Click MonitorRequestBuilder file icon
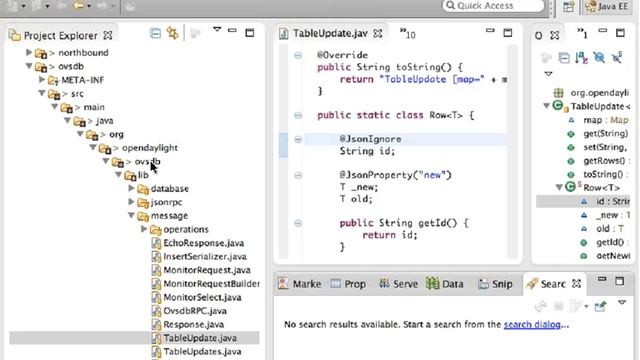The height and width of the screenshot is (360, 640). [x=156, y=284]
